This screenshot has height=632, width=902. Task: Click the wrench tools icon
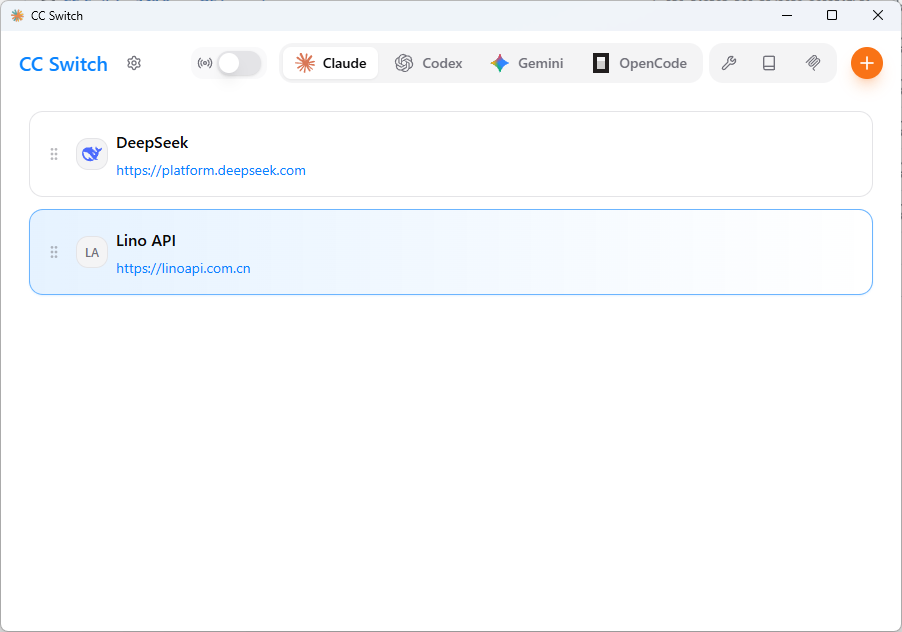[729, 63]
